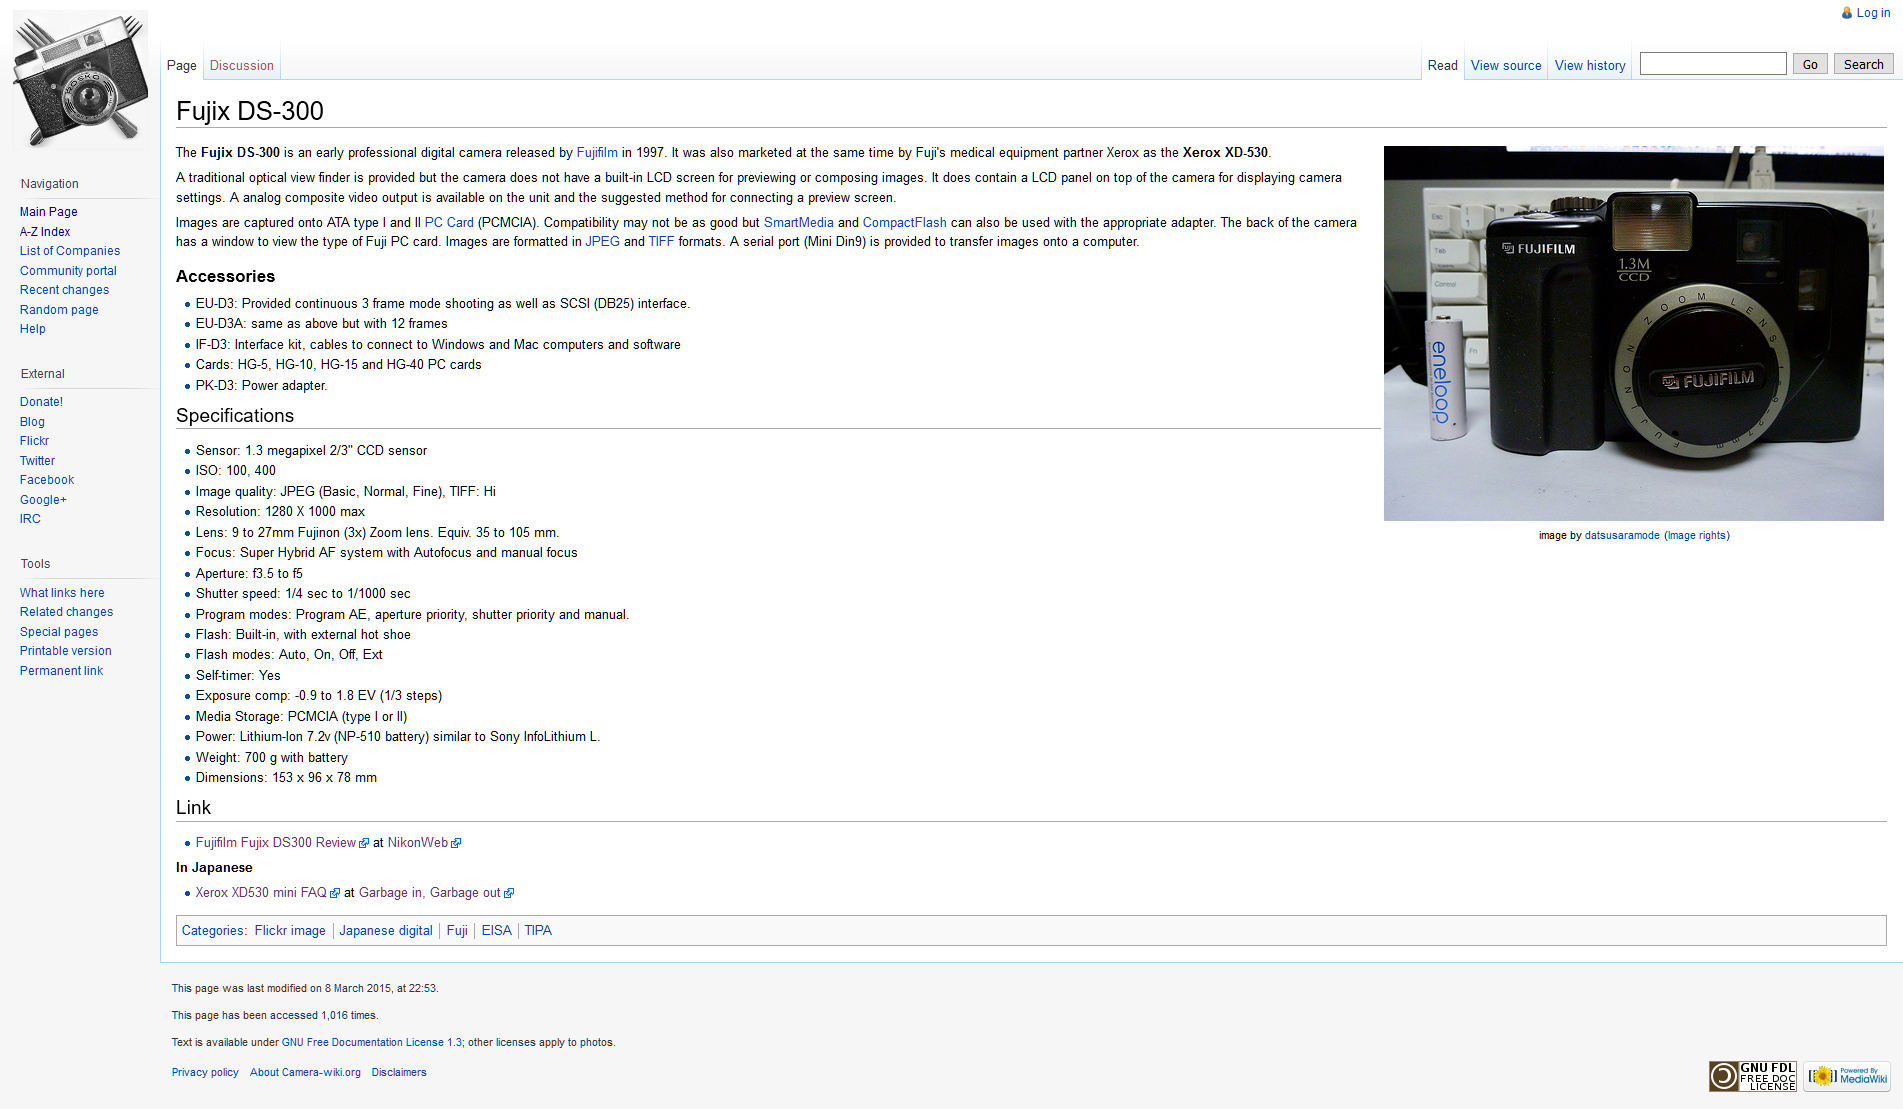Open the View history tab
This screenshot has height=1109, width=1903.
click(x=1589, y=66)
